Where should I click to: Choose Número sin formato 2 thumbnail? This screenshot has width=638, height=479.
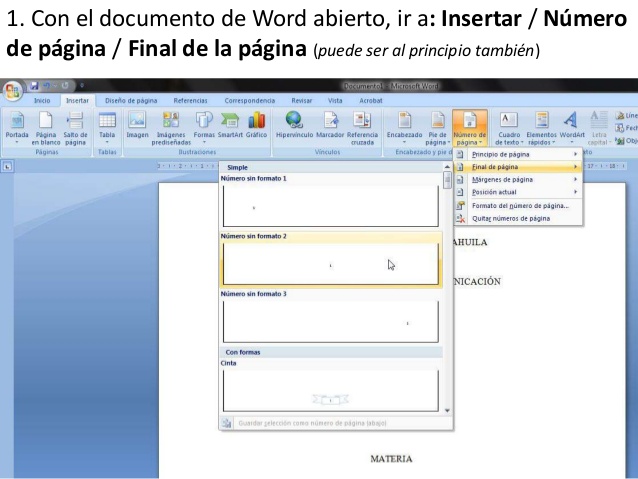(x=331, y=264)
